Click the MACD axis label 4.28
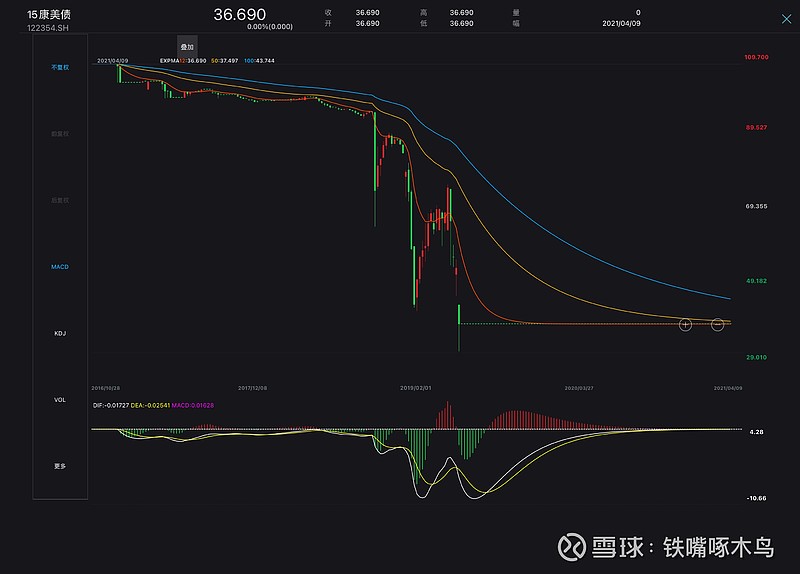Viewport: 800px width, 574px height. (756, 432)
